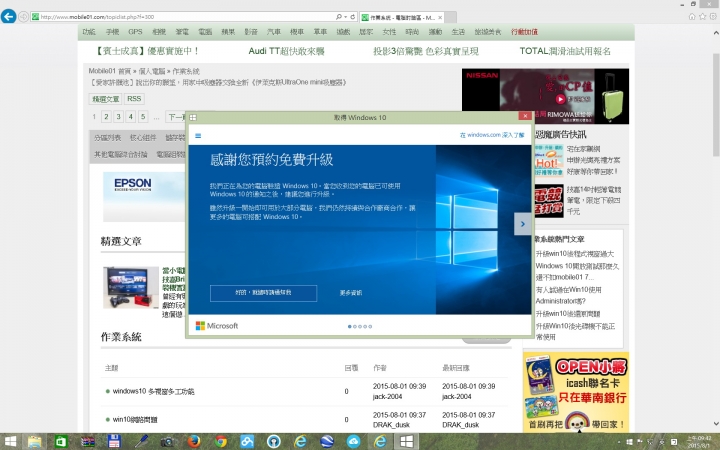The image size is (720, 450).
Task: Click the outlined confirmation button in dialog
Action: click(x=263, y=293)
